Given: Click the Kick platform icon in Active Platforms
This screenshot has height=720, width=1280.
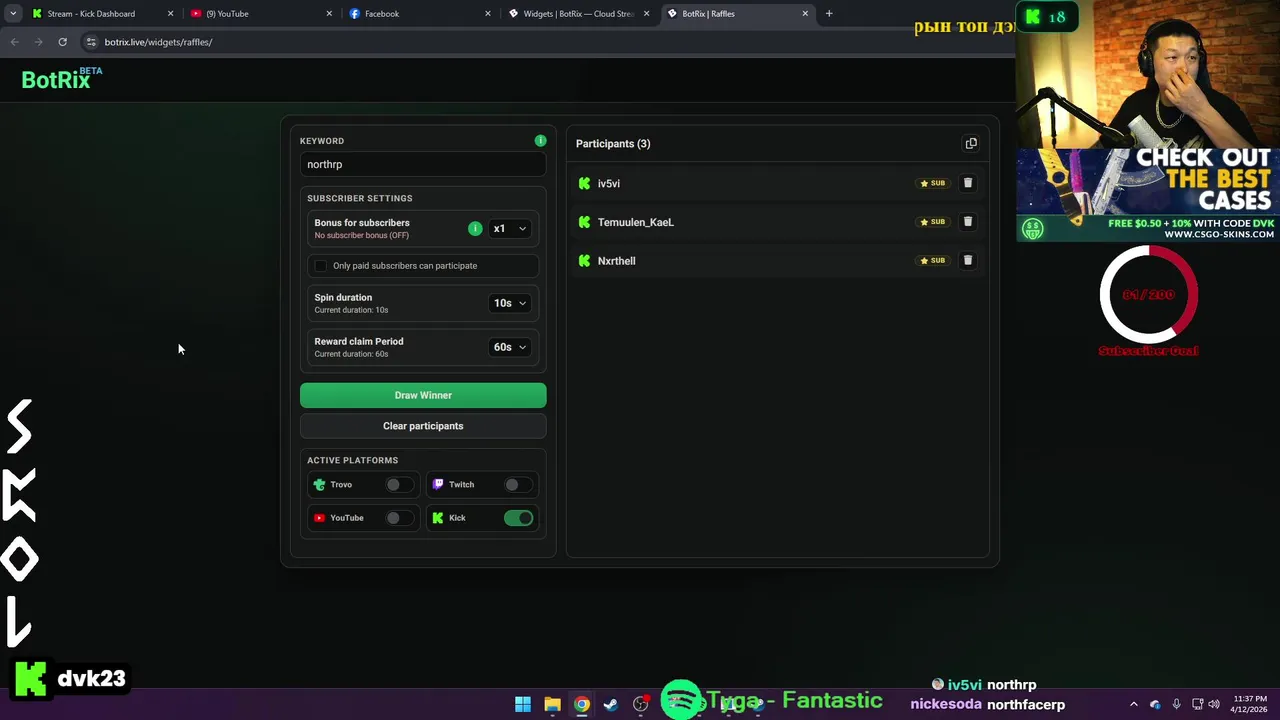Looking at the screenshot, I should click(438, 518).
